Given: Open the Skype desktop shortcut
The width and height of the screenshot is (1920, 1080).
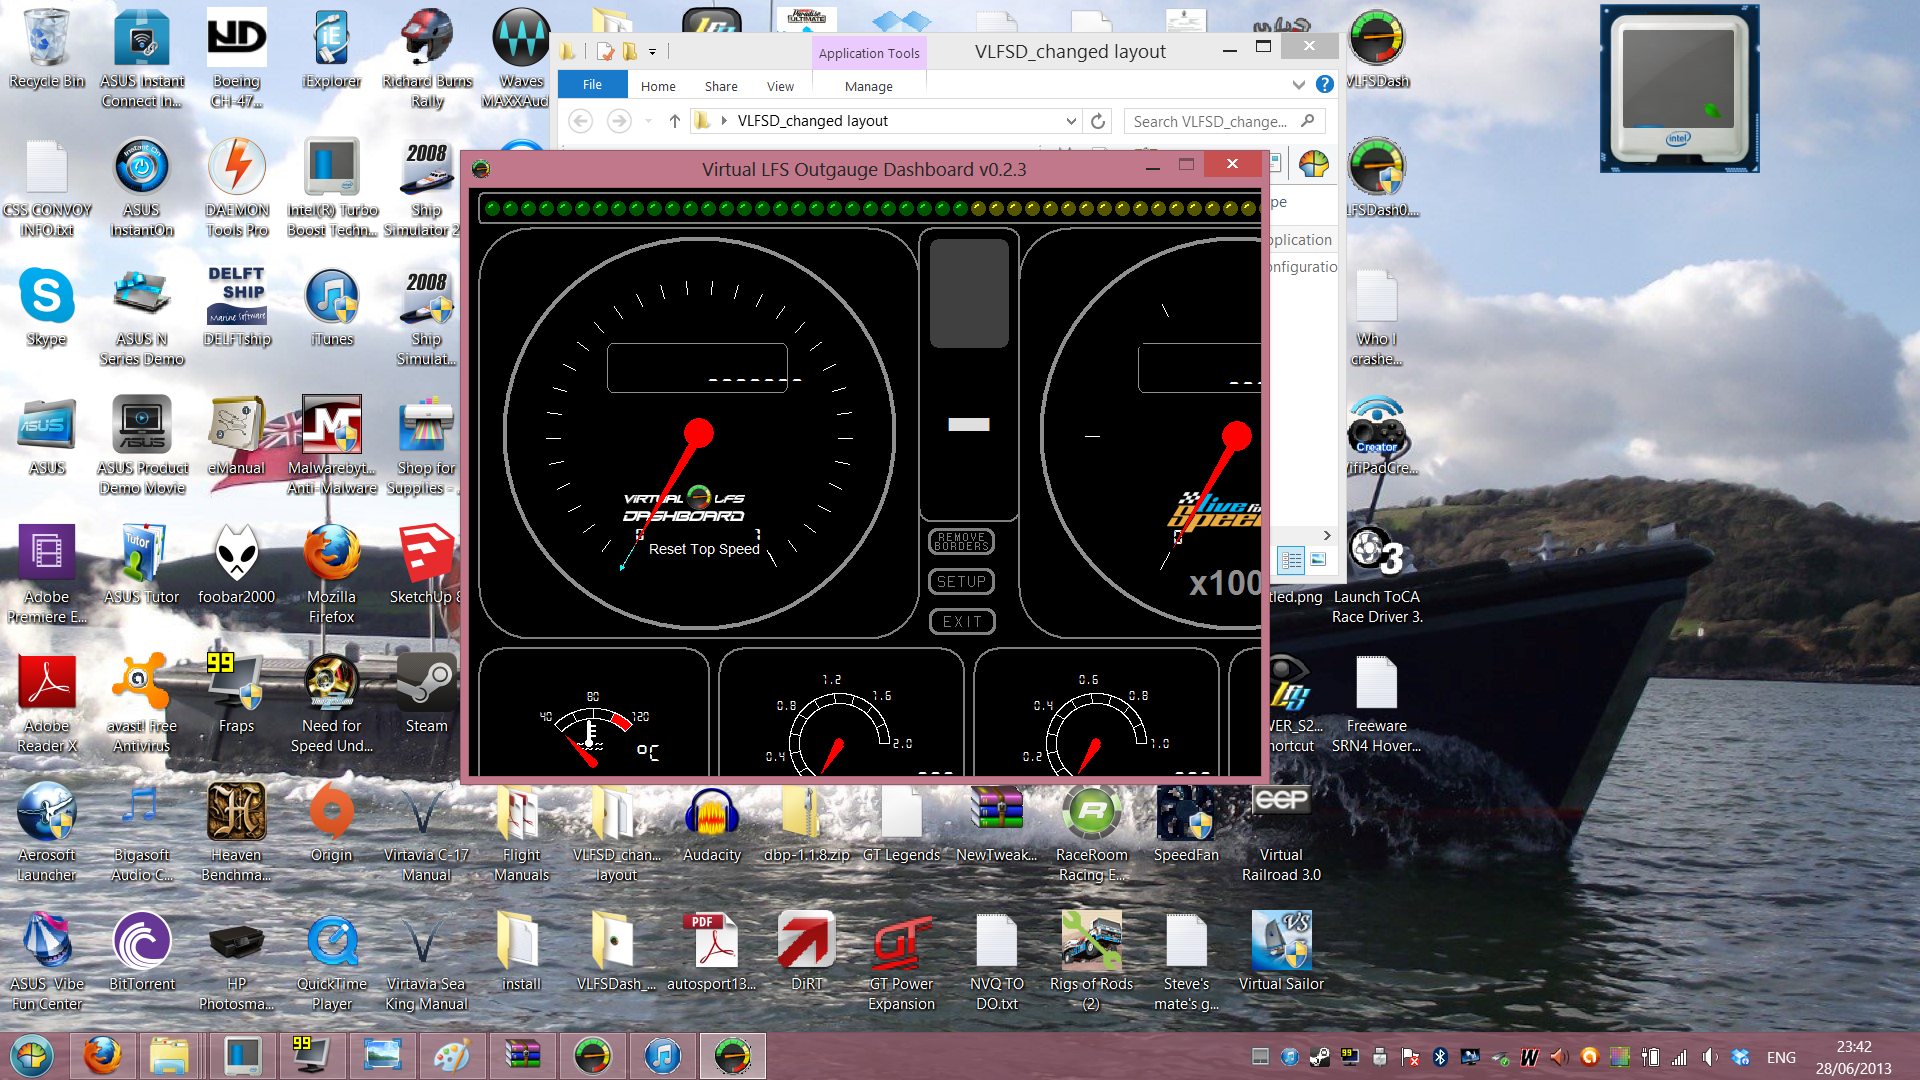Looking at the screenshot, I should [47, 308].
